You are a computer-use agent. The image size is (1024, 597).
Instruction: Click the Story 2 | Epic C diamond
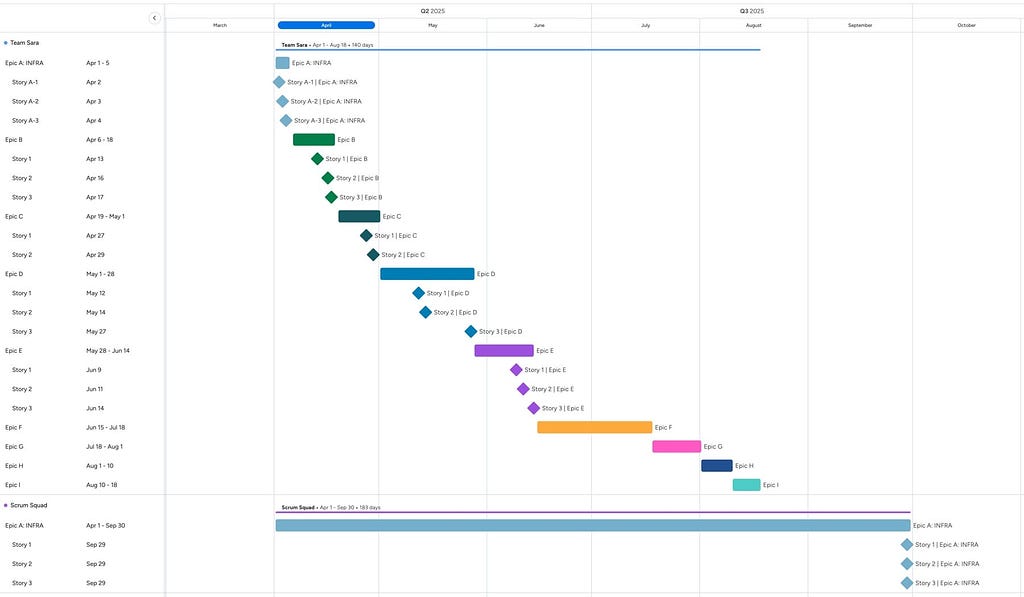(x=373, y=255)
